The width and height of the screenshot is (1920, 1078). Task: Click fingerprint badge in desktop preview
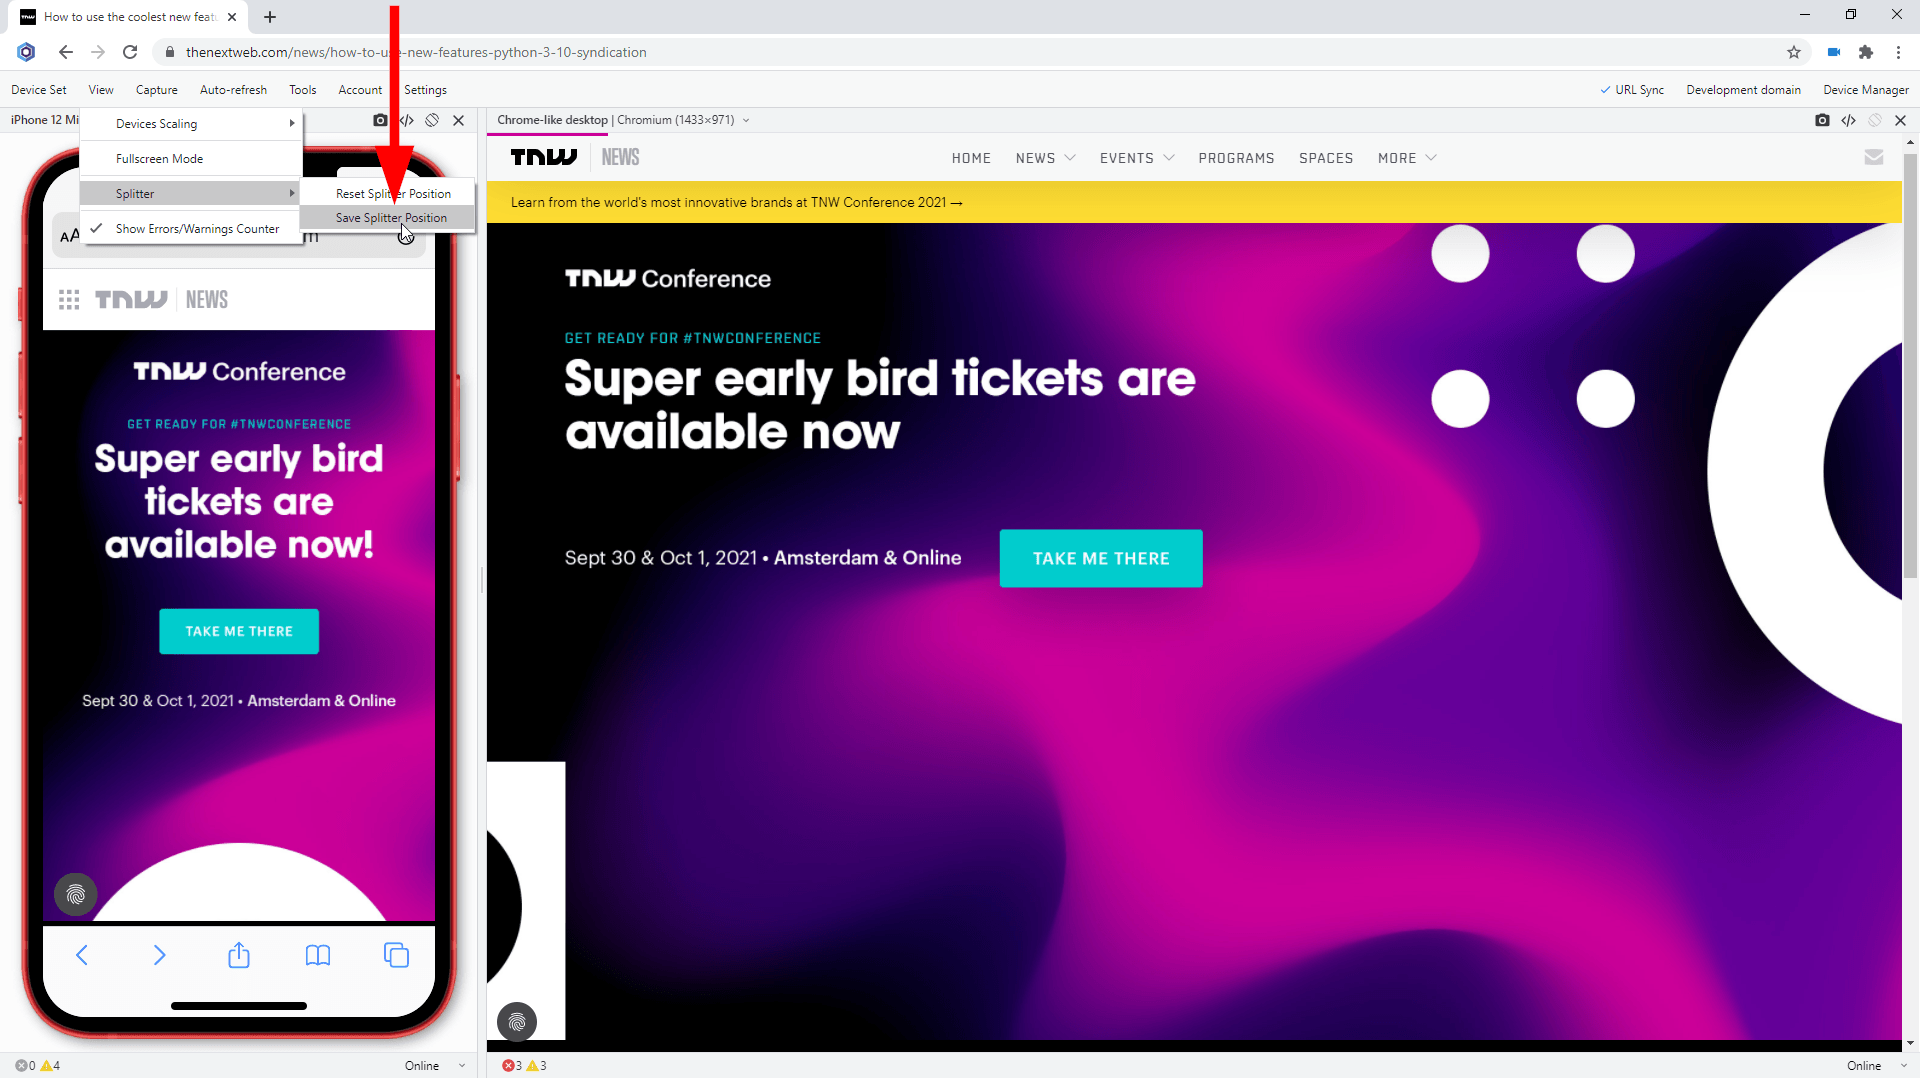[517, 1021]
